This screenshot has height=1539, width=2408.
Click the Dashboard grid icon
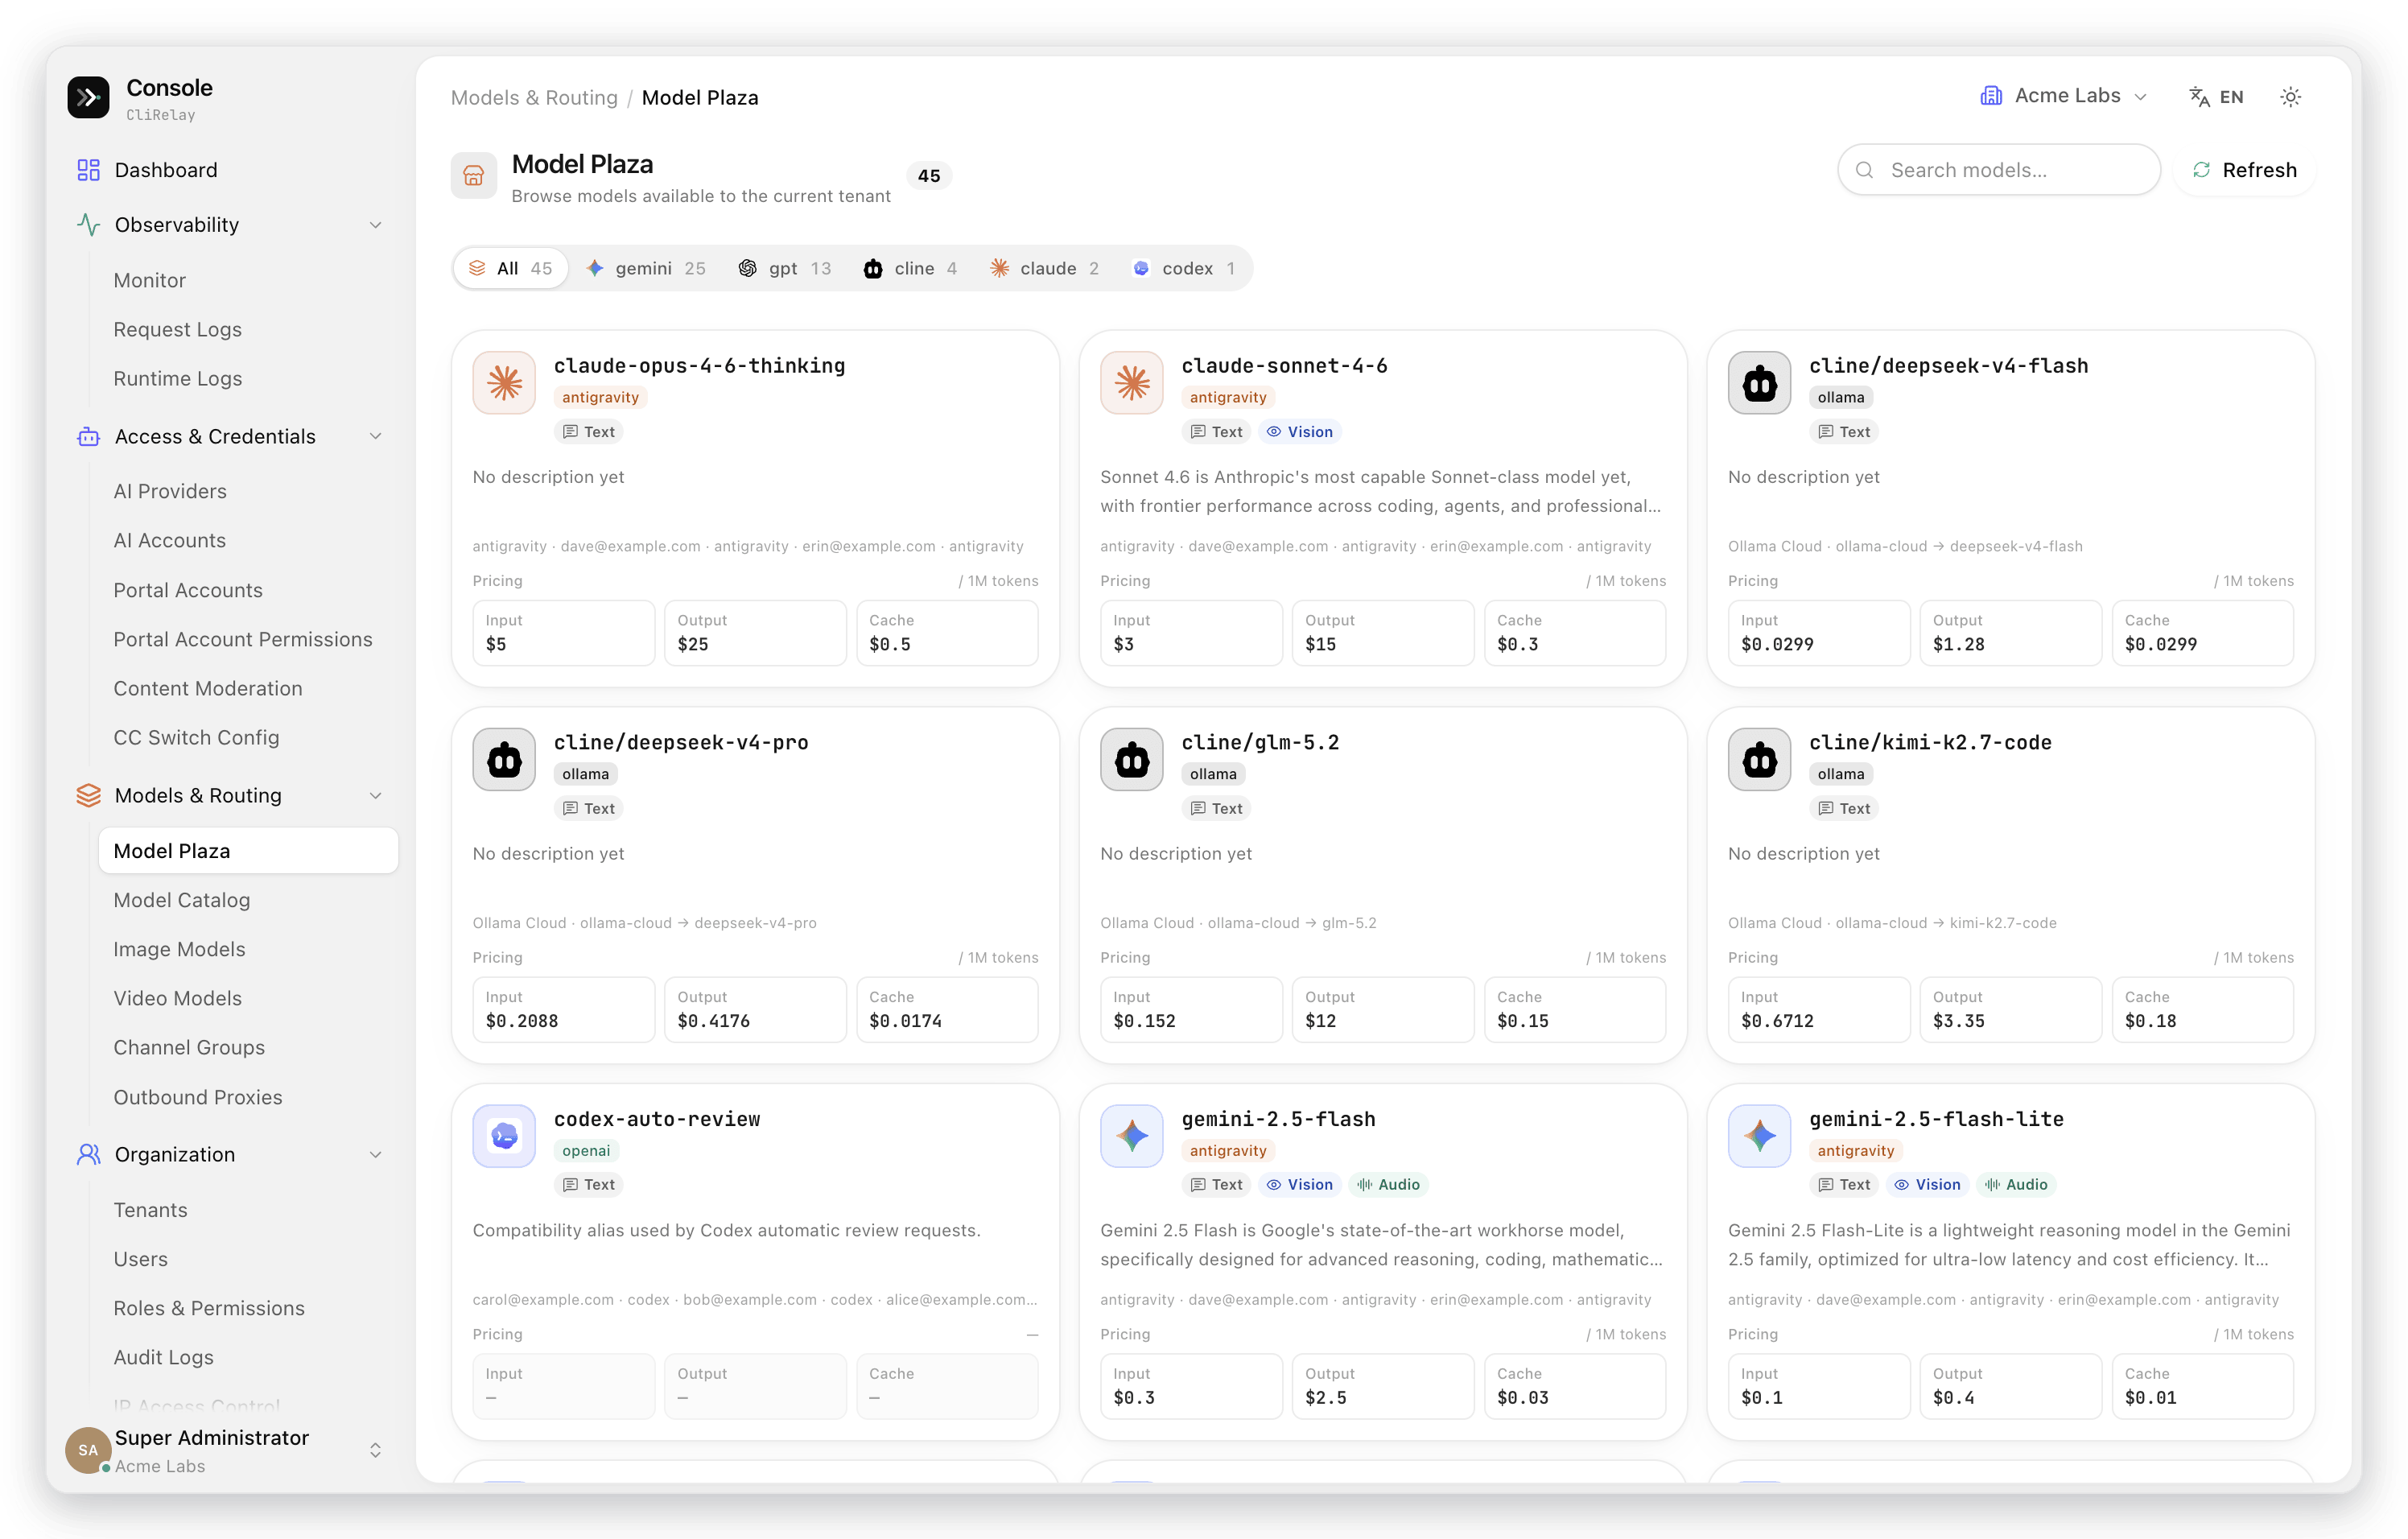(88, 170)
